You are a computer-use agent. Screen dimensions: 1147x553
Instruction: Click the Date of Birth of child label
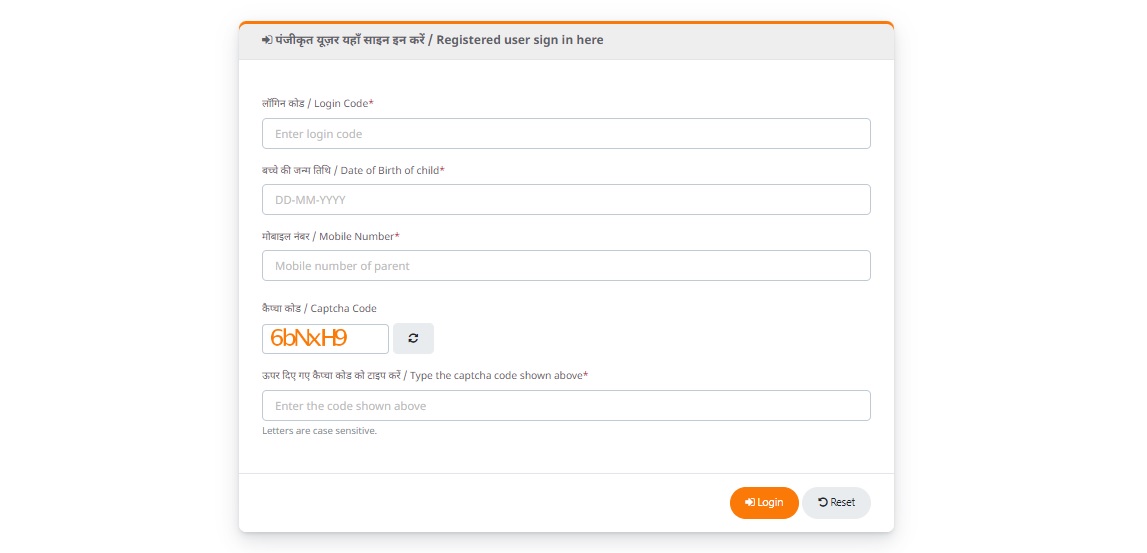coord(351,170)
